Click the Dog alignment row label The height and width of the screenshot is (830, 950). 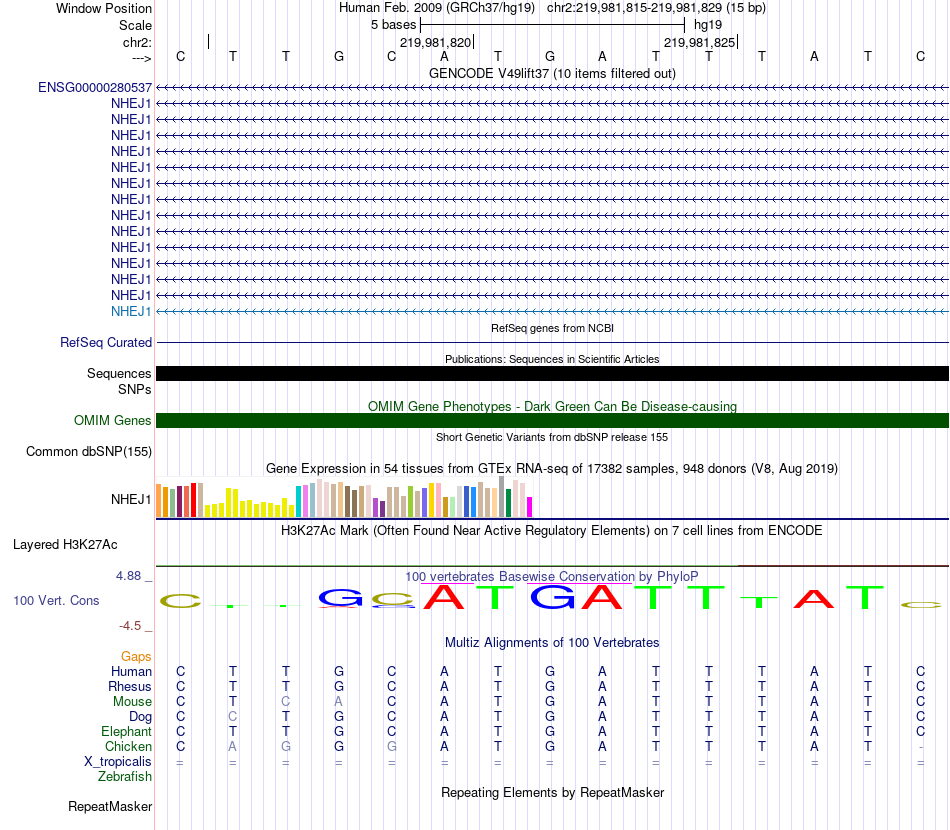pos(140,717)
